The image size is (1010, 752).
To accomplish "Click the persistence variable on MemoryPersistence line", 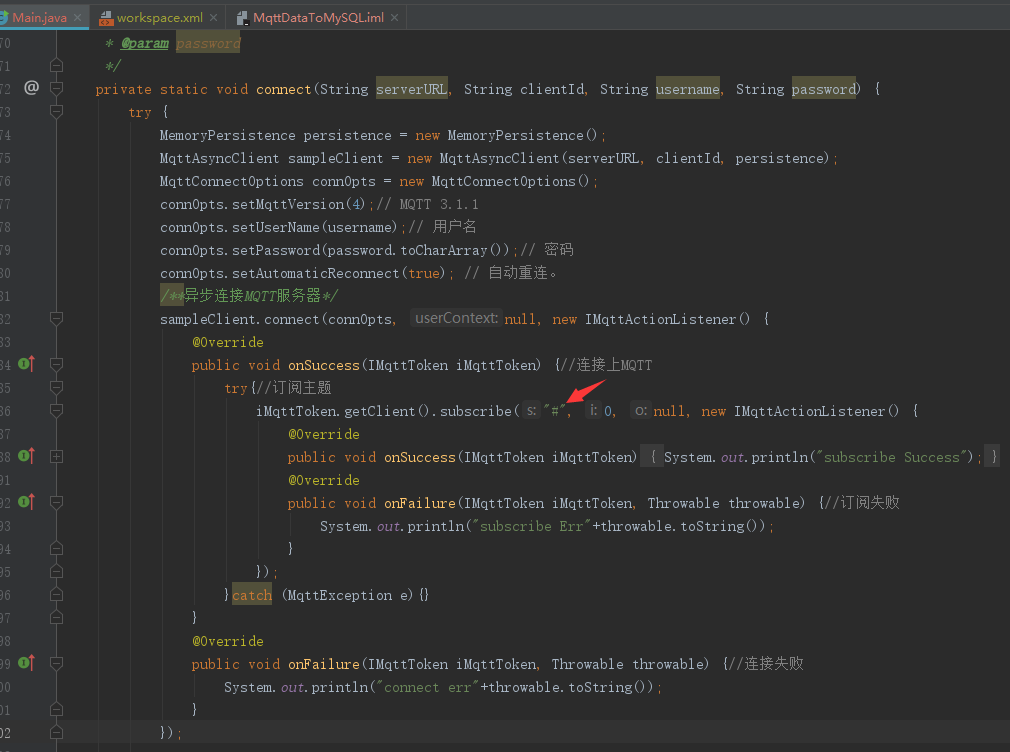I will click(x=347, y=135).
